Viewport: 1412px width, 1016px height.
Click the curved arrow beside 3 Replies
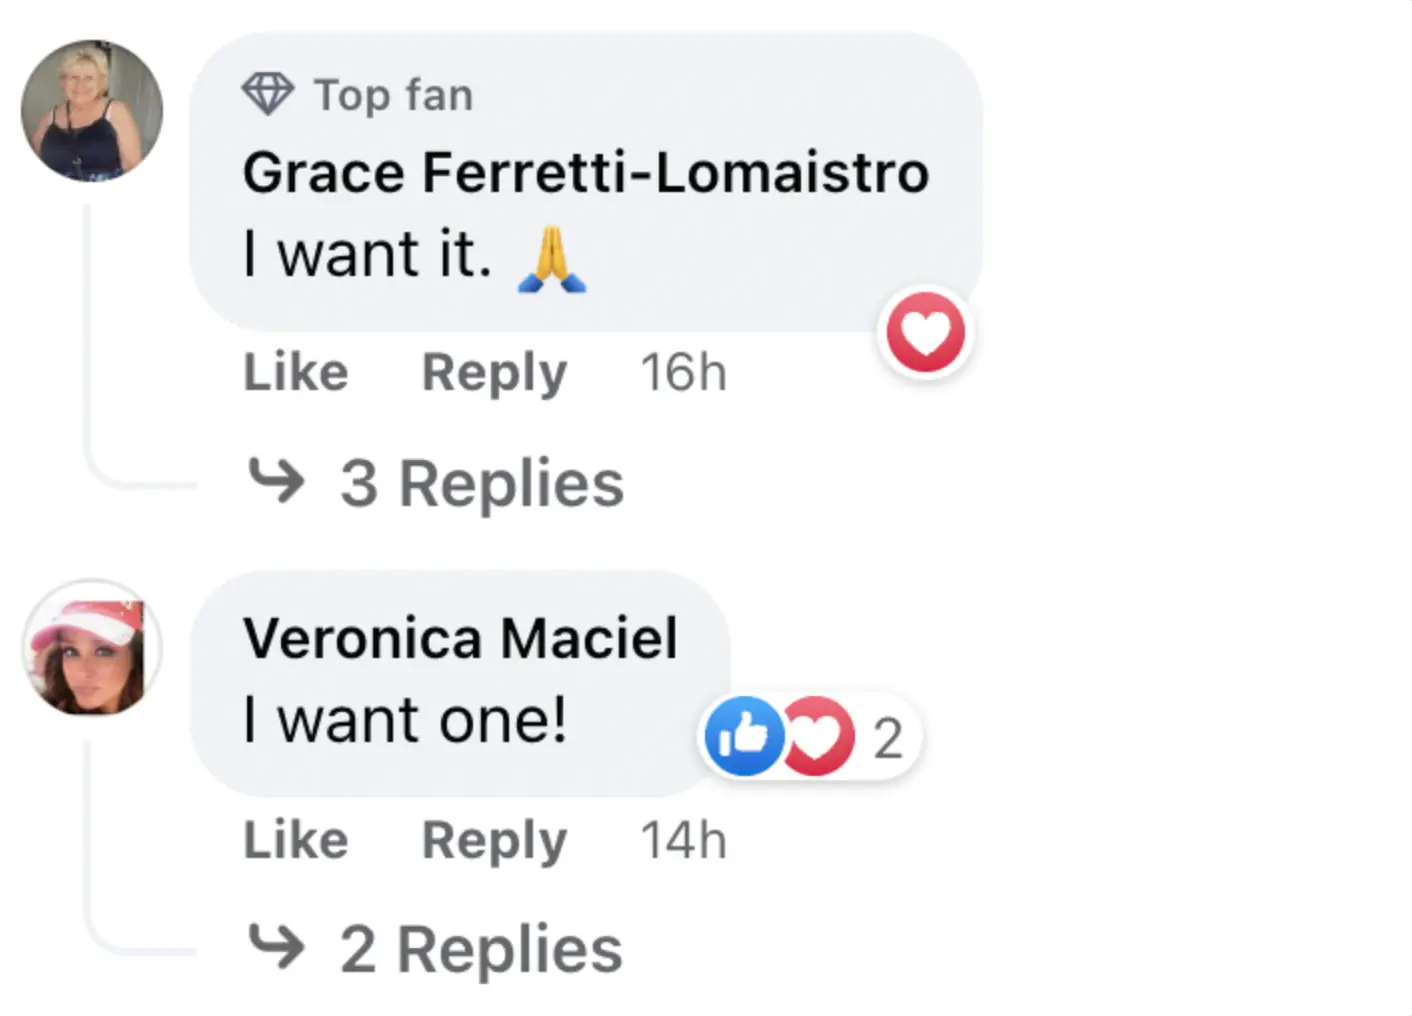[x=276, y=481]
